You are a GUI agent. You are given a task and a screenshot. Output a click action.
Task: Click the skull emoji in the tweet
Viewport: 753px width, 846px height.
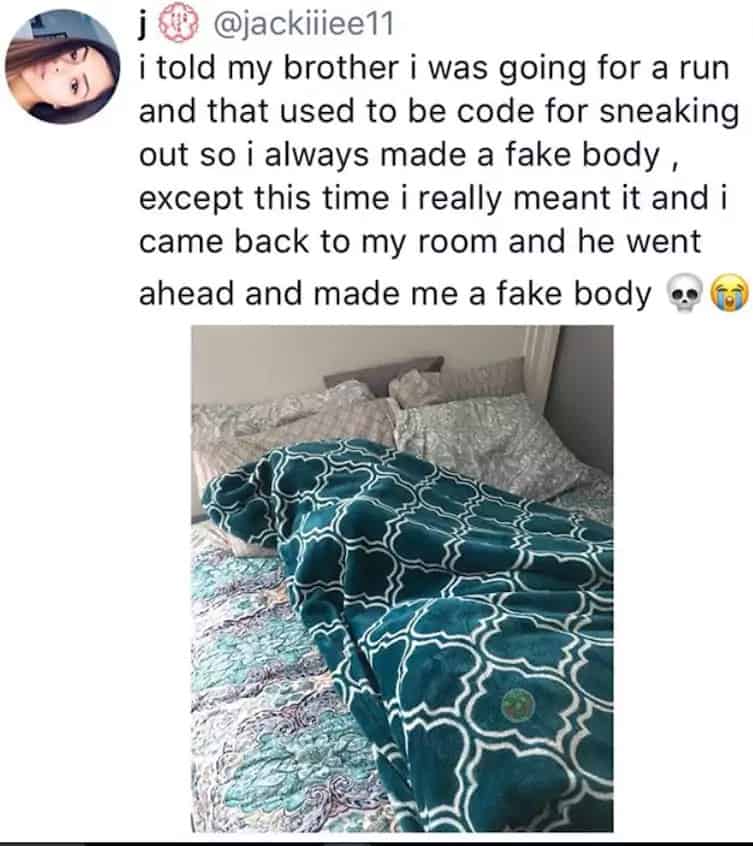click(685, 294)
